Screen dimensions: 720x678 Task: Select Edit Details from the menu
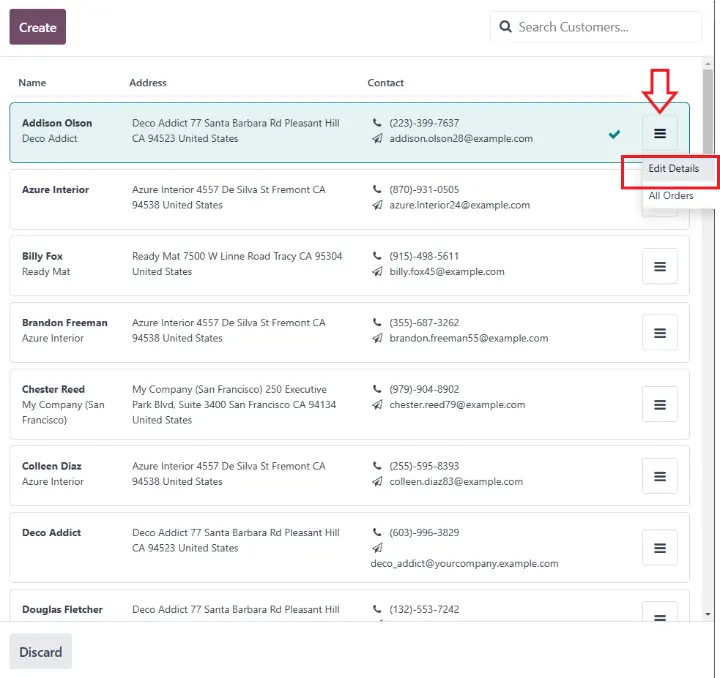(673, 169)
